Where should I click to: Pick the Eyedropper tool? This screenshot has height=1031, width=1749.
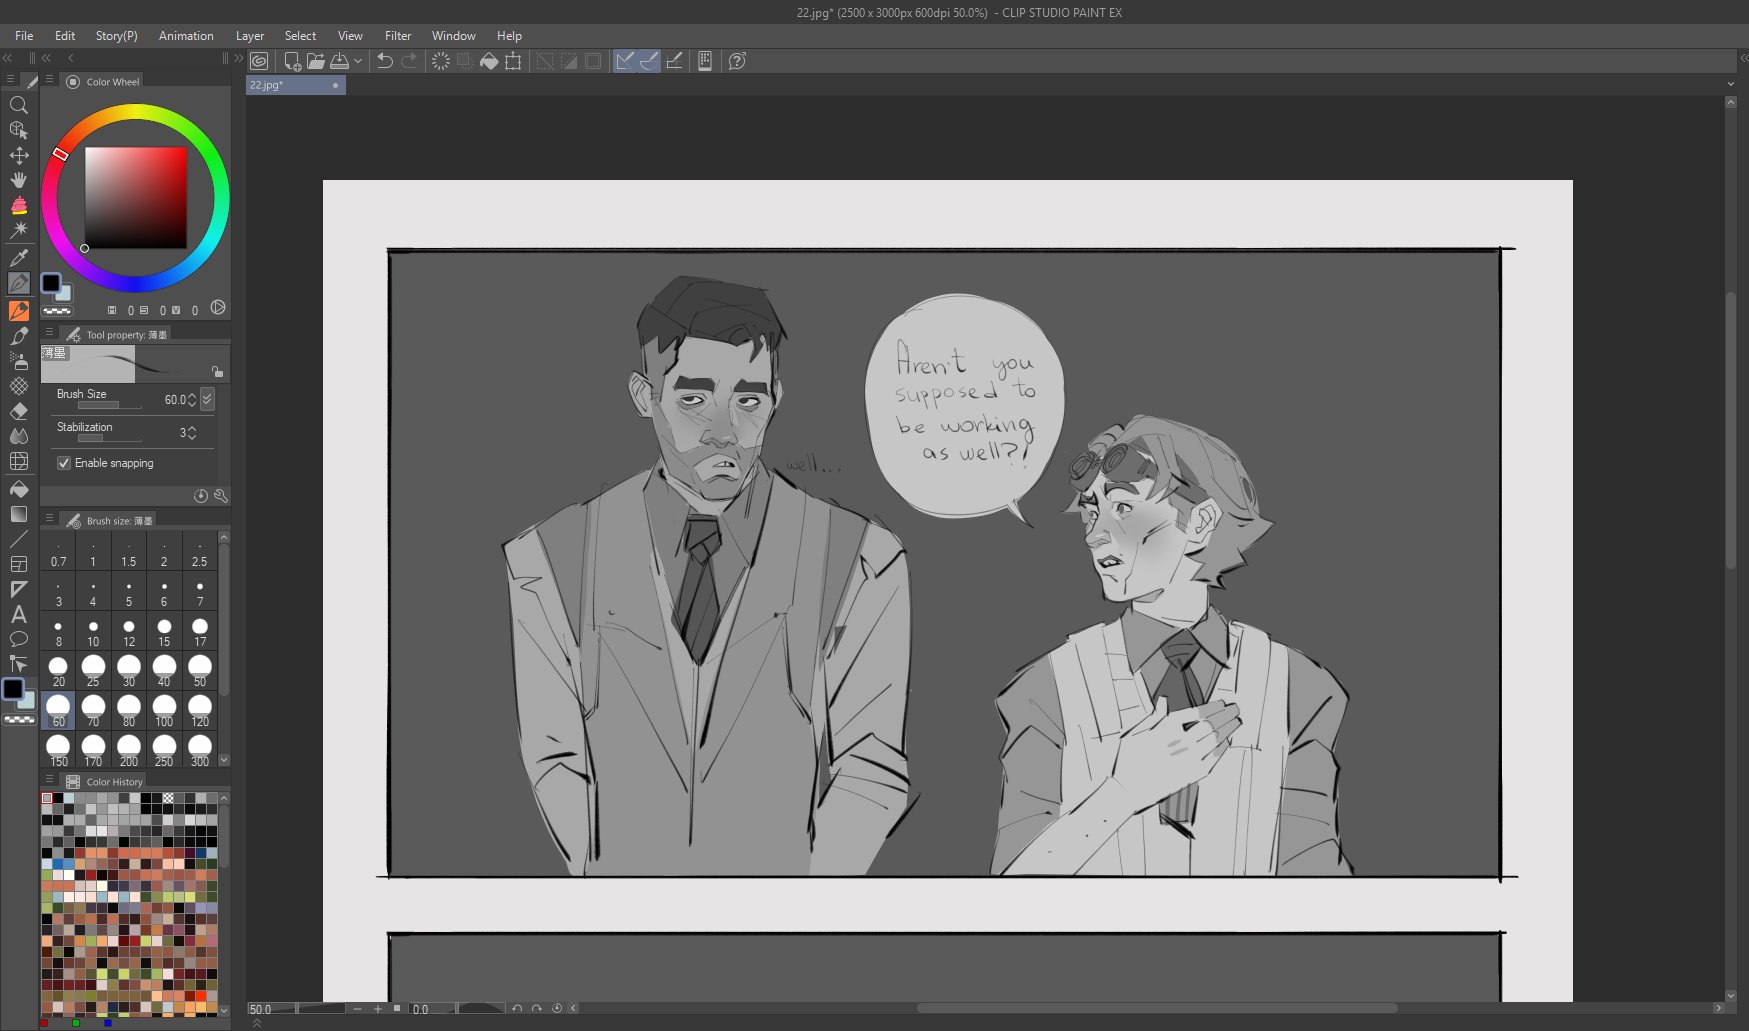click(18, 258)
